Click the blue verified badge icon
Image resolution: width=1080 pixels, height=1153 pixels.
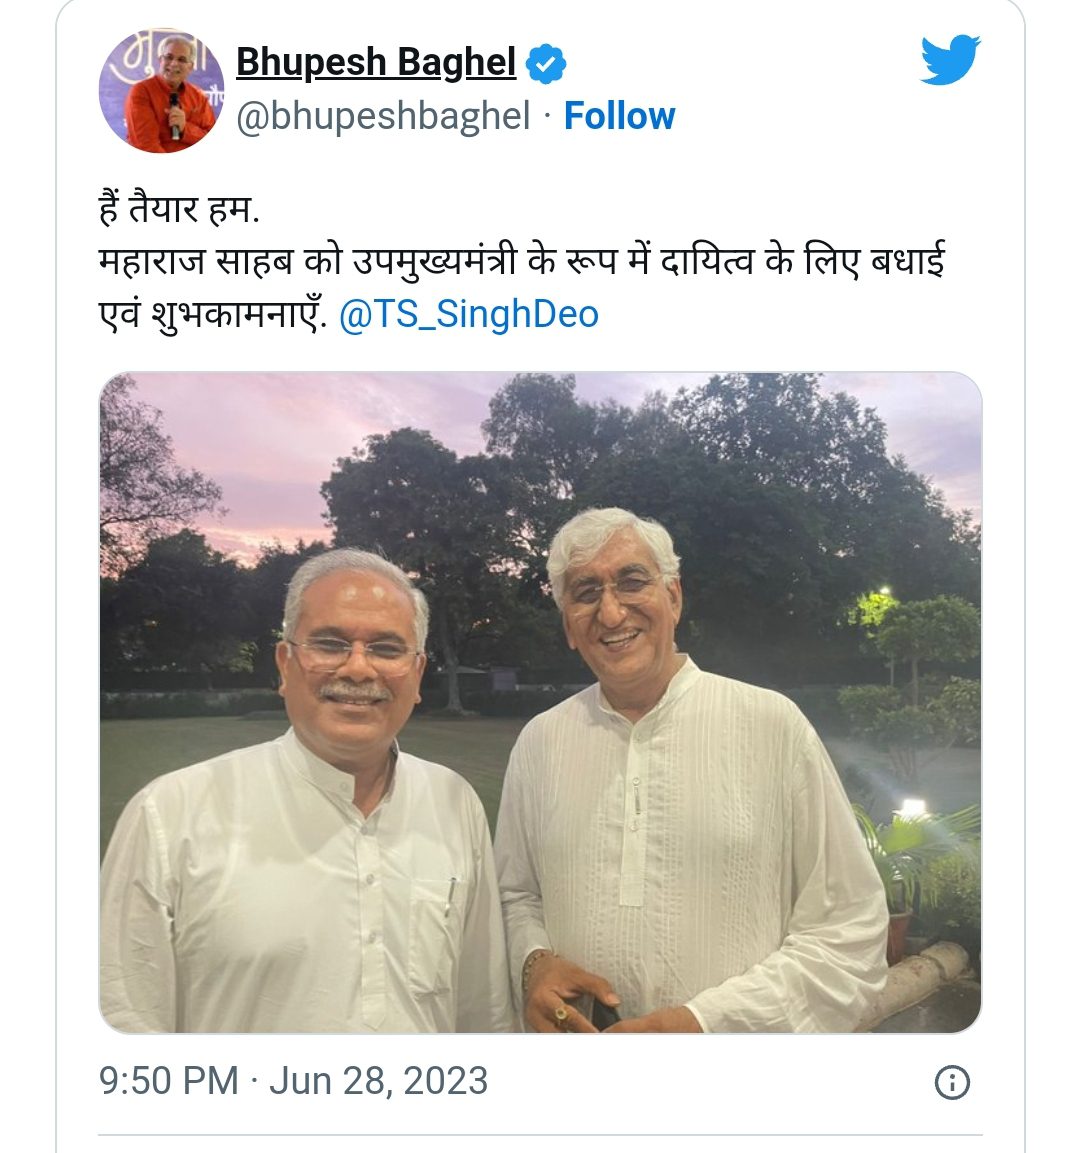(x=546, y=63)
